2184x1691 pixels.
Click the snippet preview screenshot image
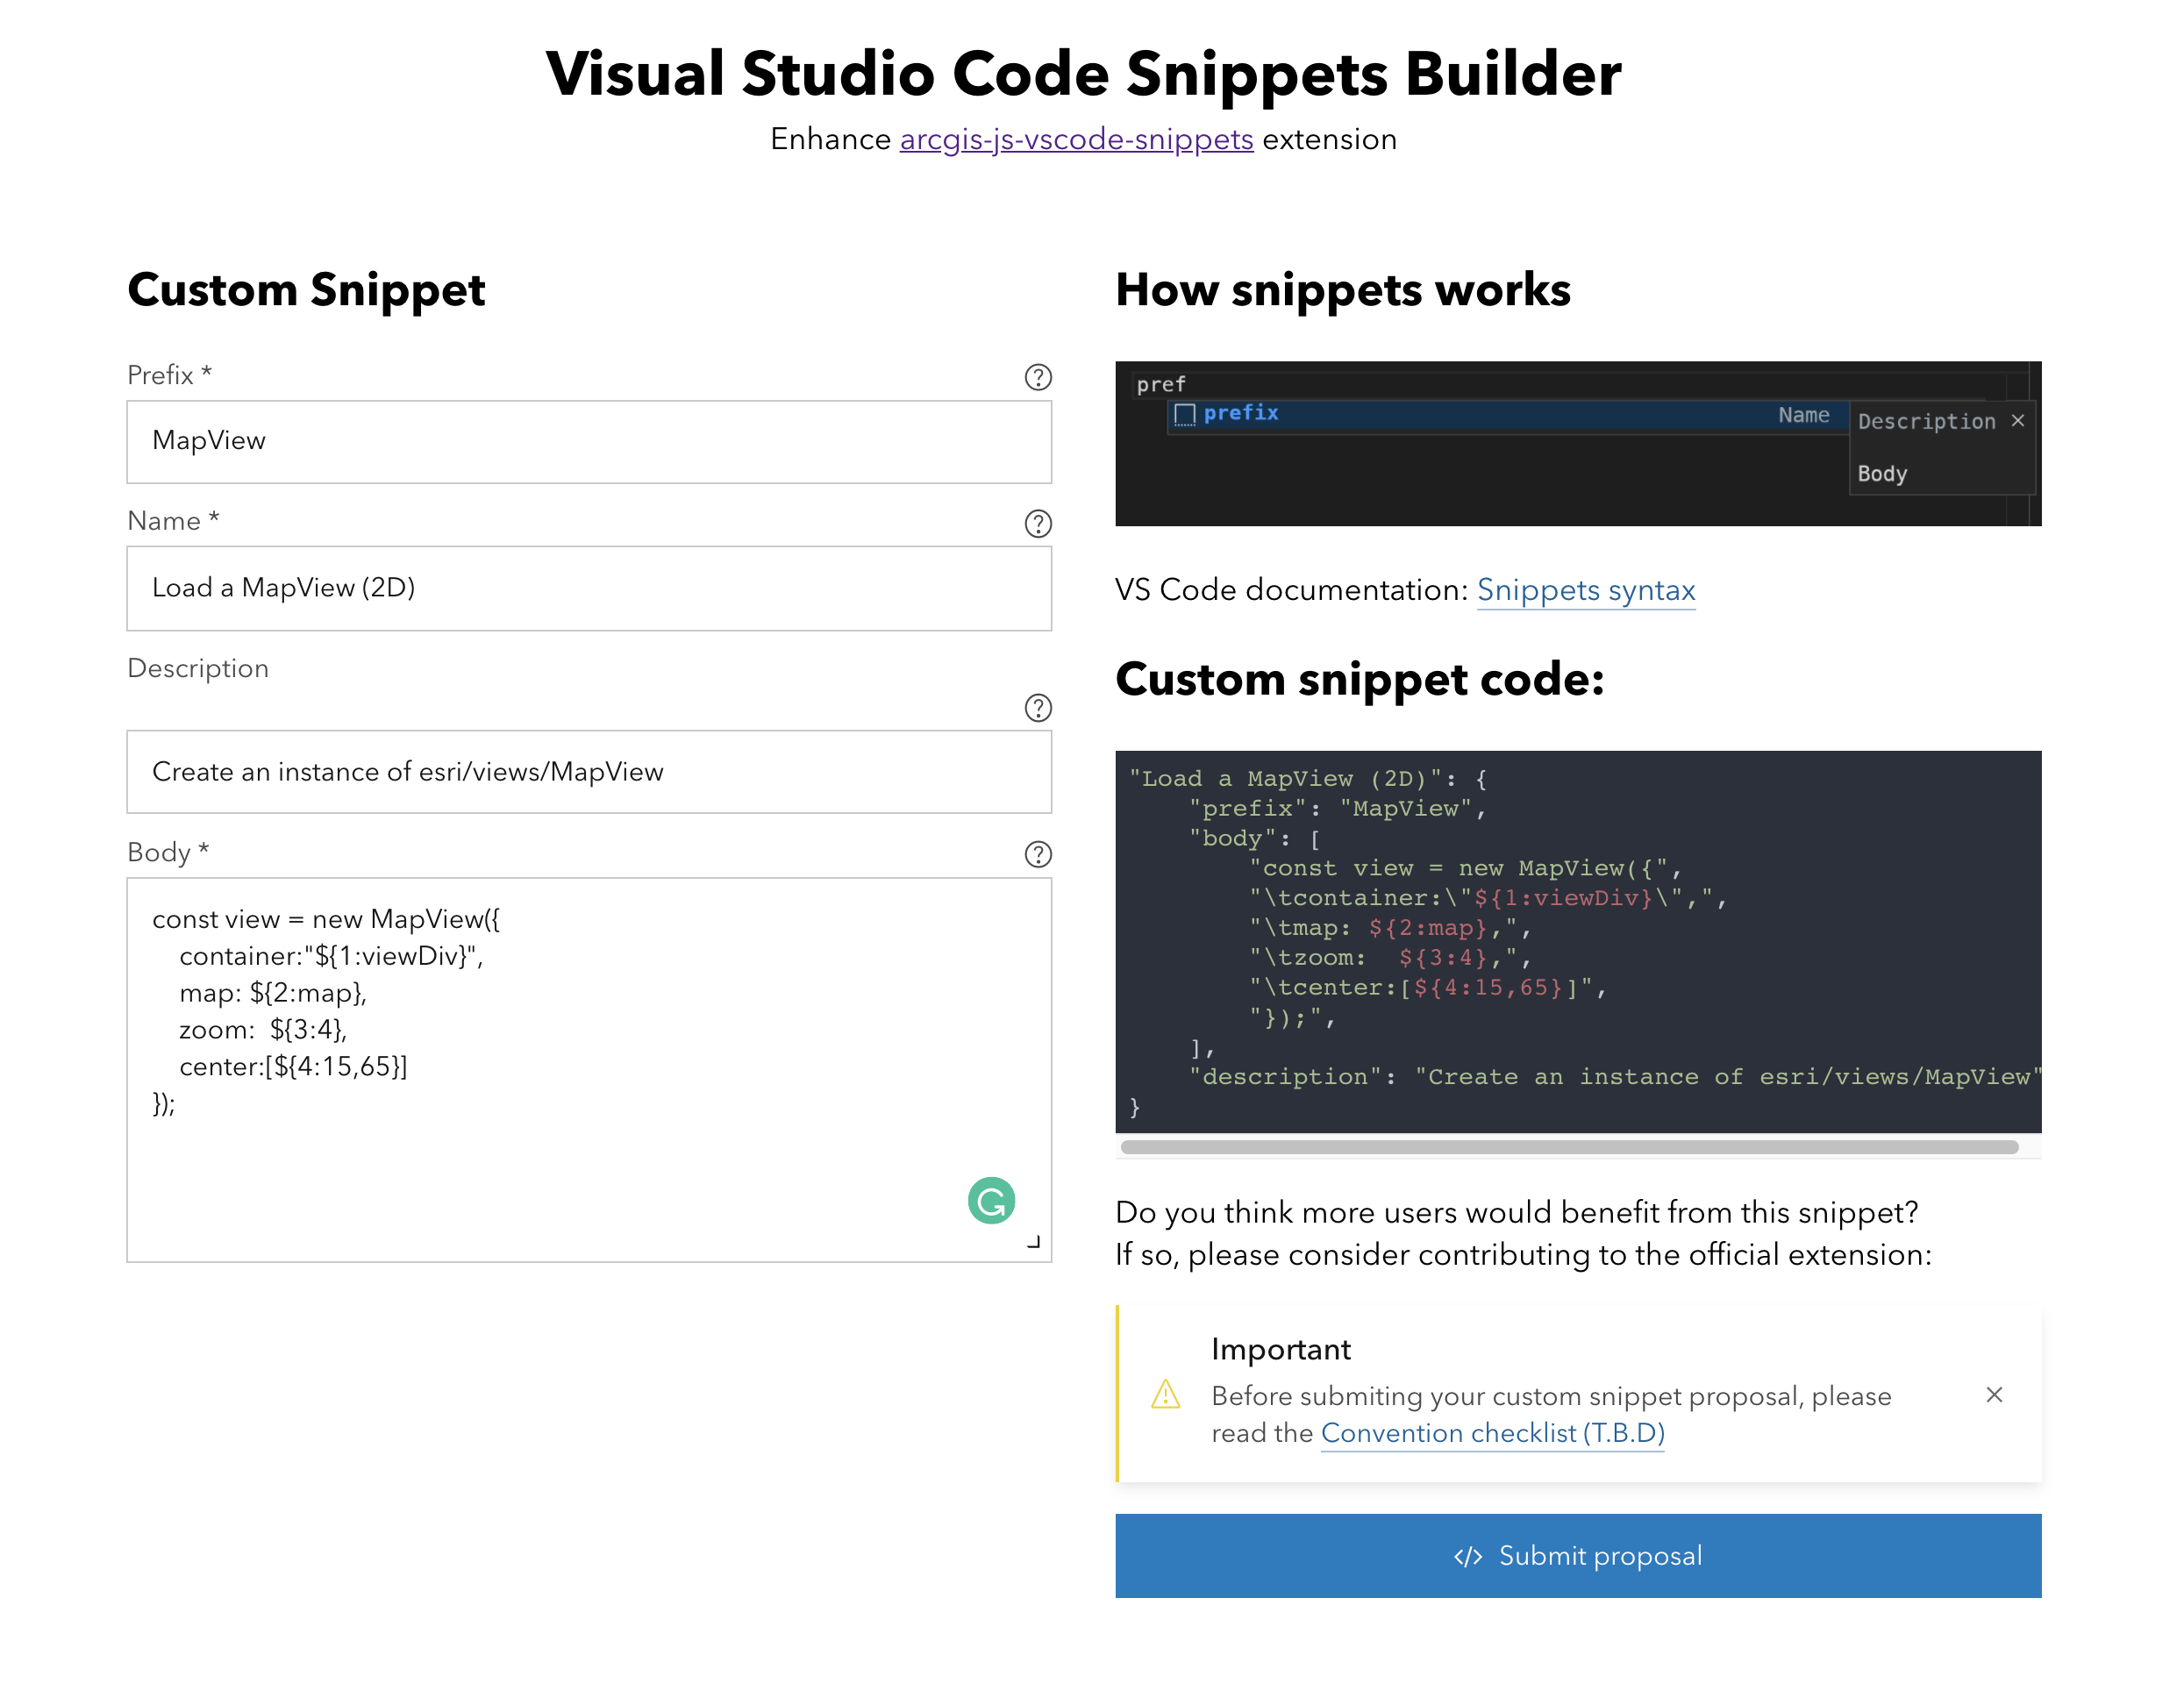pos(1577,443)
